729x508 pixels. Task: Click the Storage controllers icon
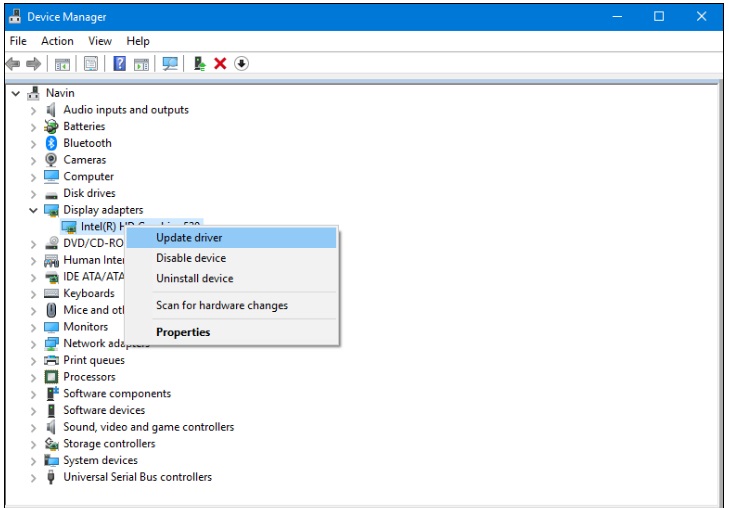(51, 444)
